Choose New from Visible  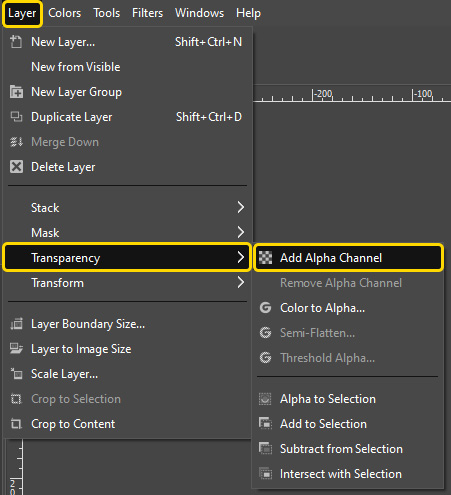pyautogui.click(x=76, y=67)
